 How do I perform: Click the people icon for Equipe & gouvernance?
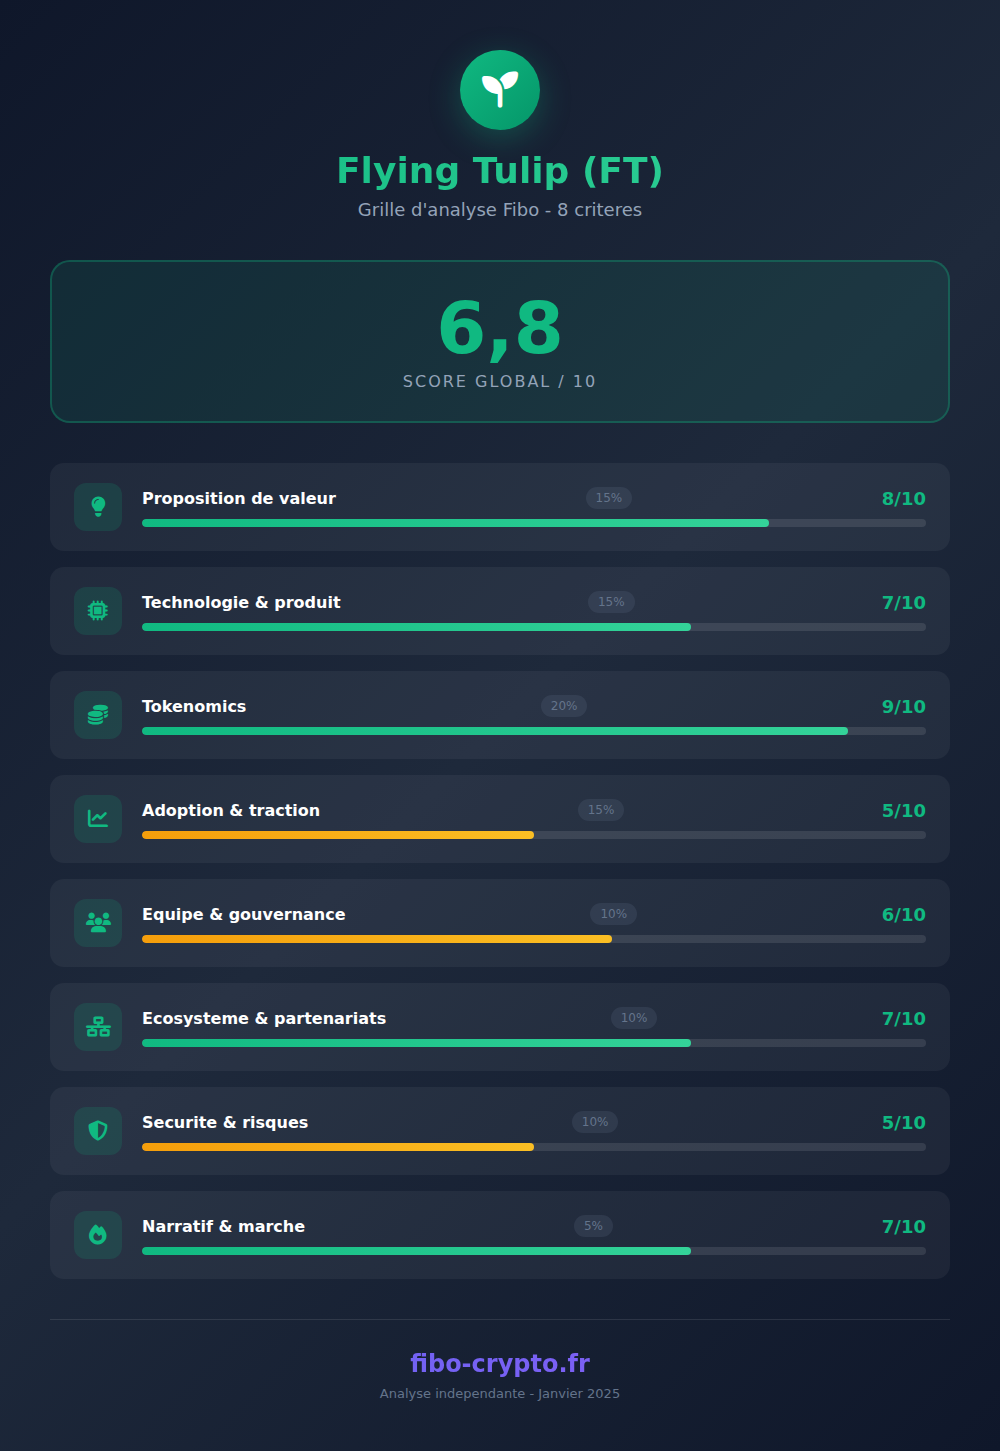(x=98, y=923)
